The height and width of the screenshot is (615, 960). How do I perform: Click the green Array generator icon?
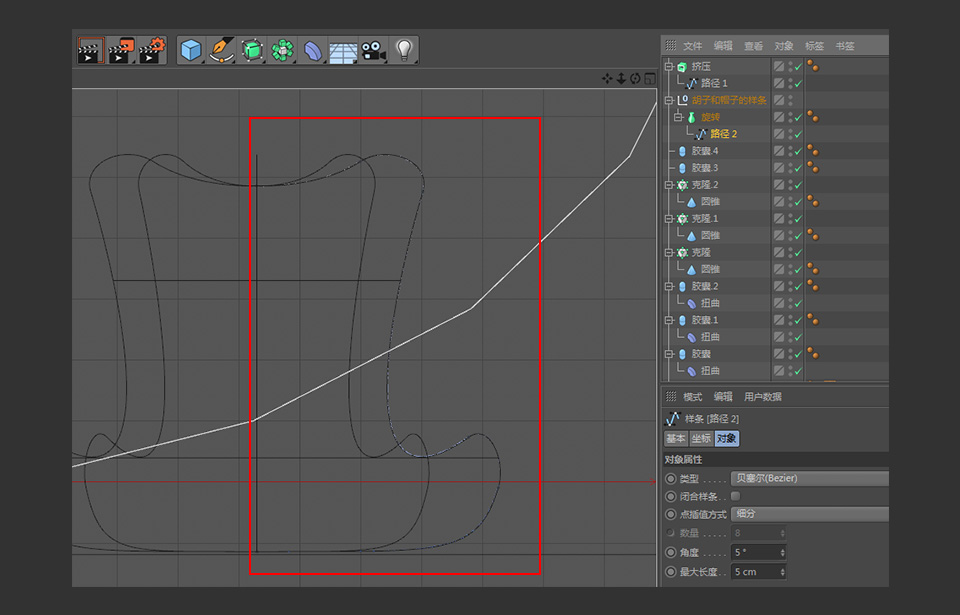(x=282, y=50)
